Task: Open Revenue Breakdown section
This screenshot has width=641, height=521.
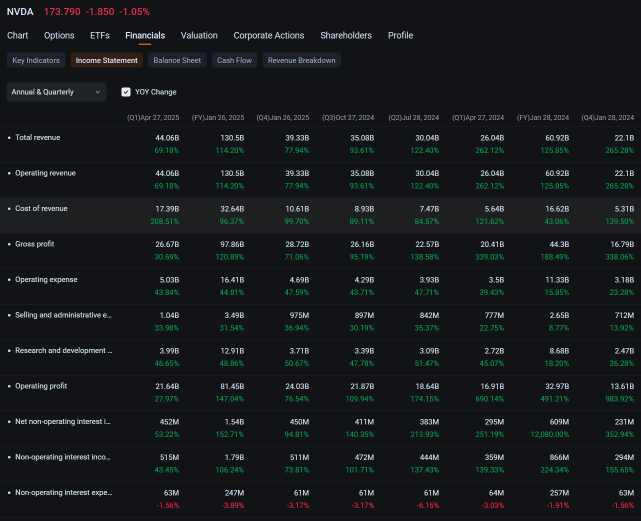Action: [302, 60]
